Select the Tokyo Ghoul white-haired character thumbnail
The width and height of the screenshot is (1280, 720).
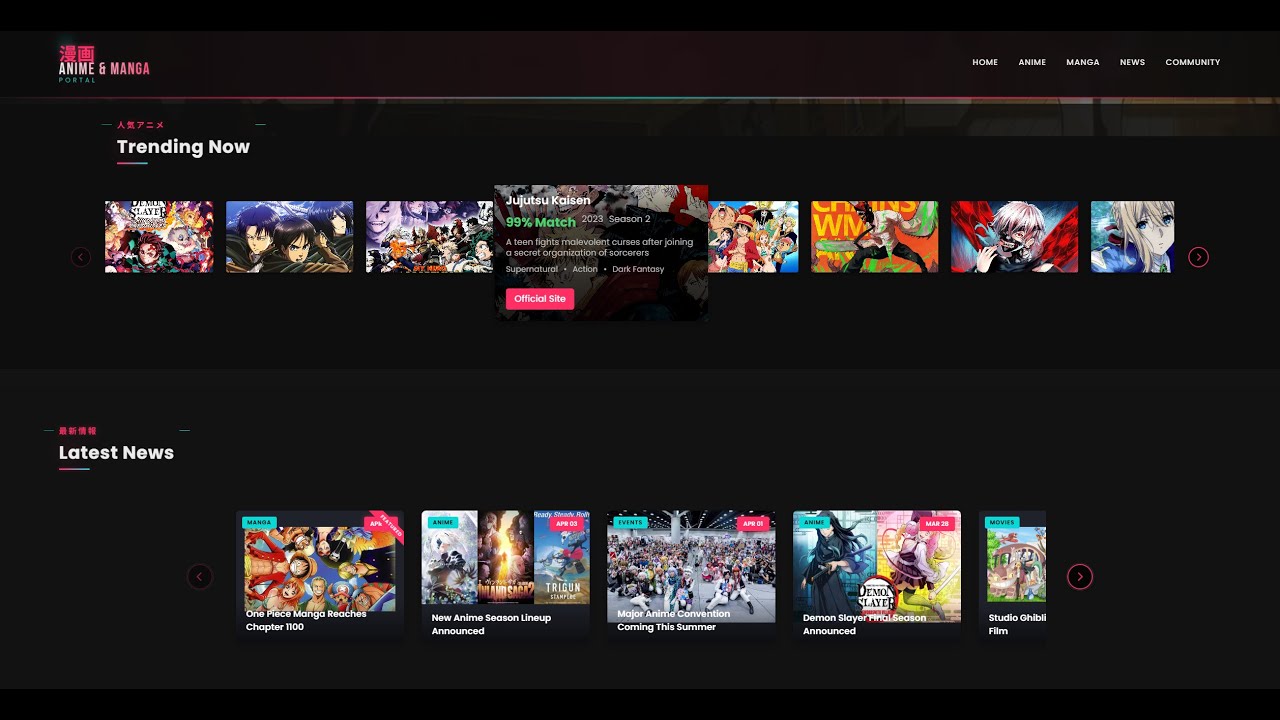(1014, 237)
